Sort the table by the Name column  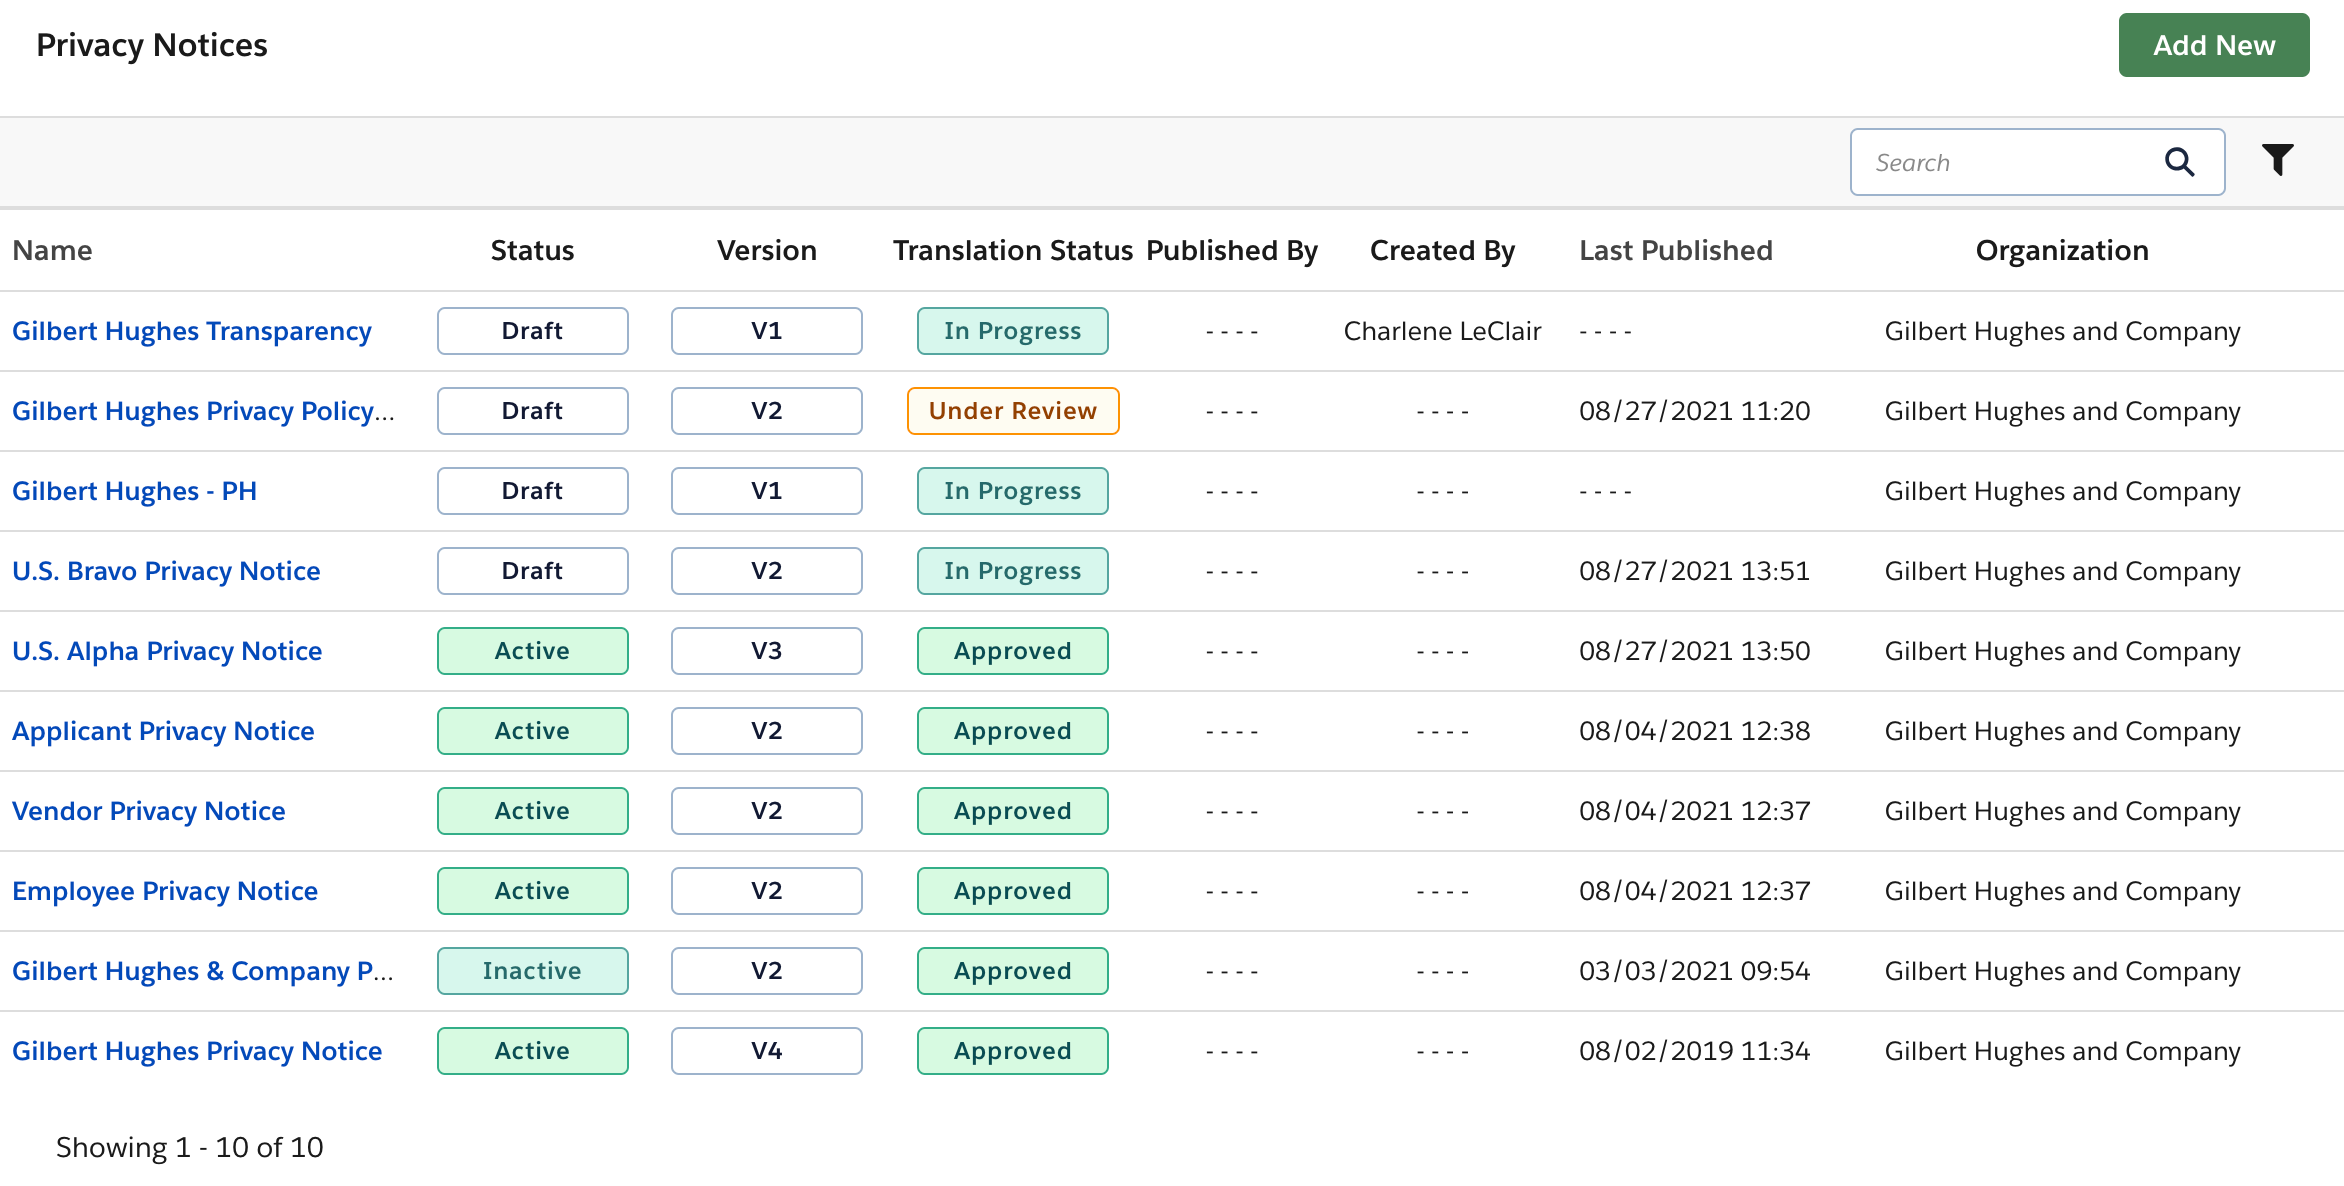(52, 250)
